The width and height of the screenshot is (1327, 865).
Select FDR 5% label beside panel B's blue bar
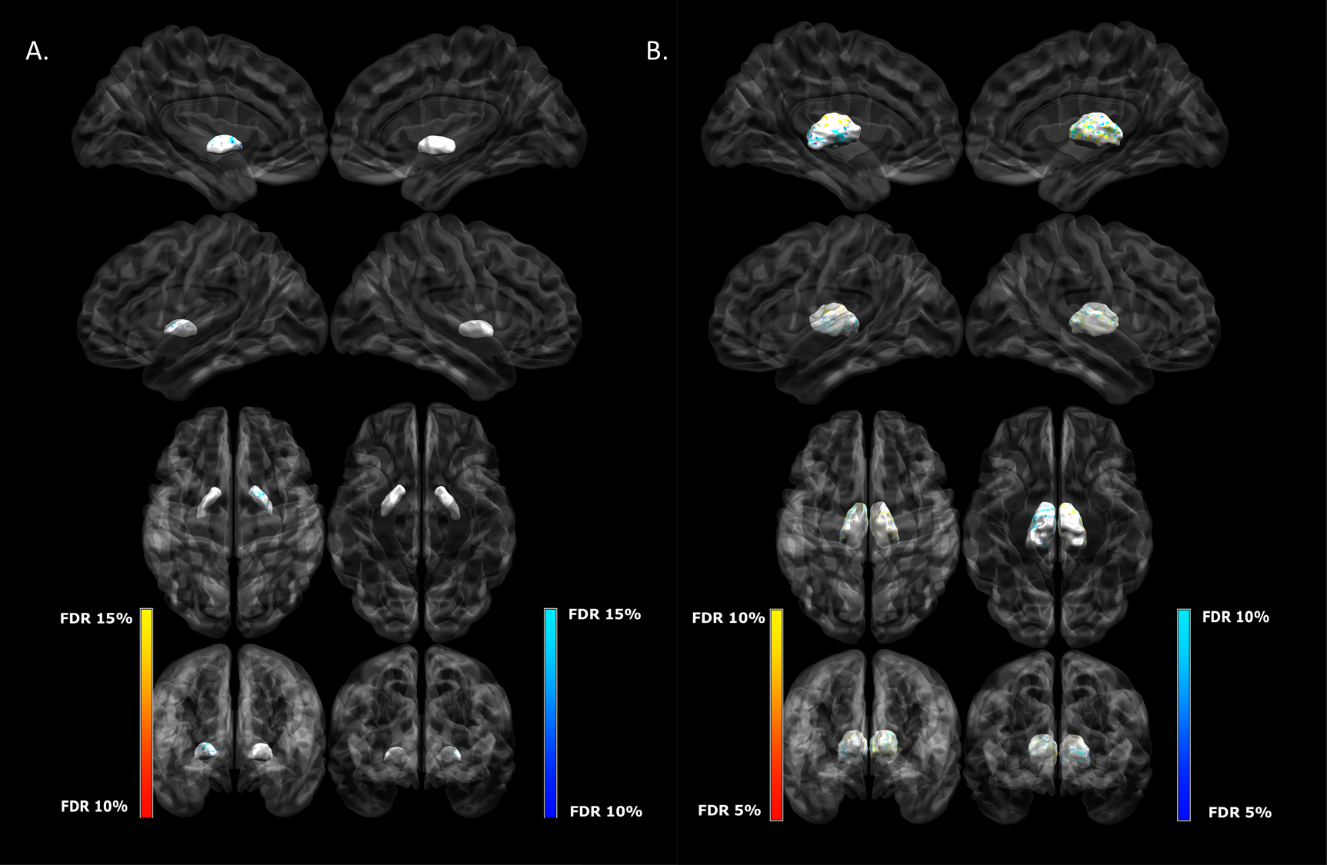point(1239,812)
